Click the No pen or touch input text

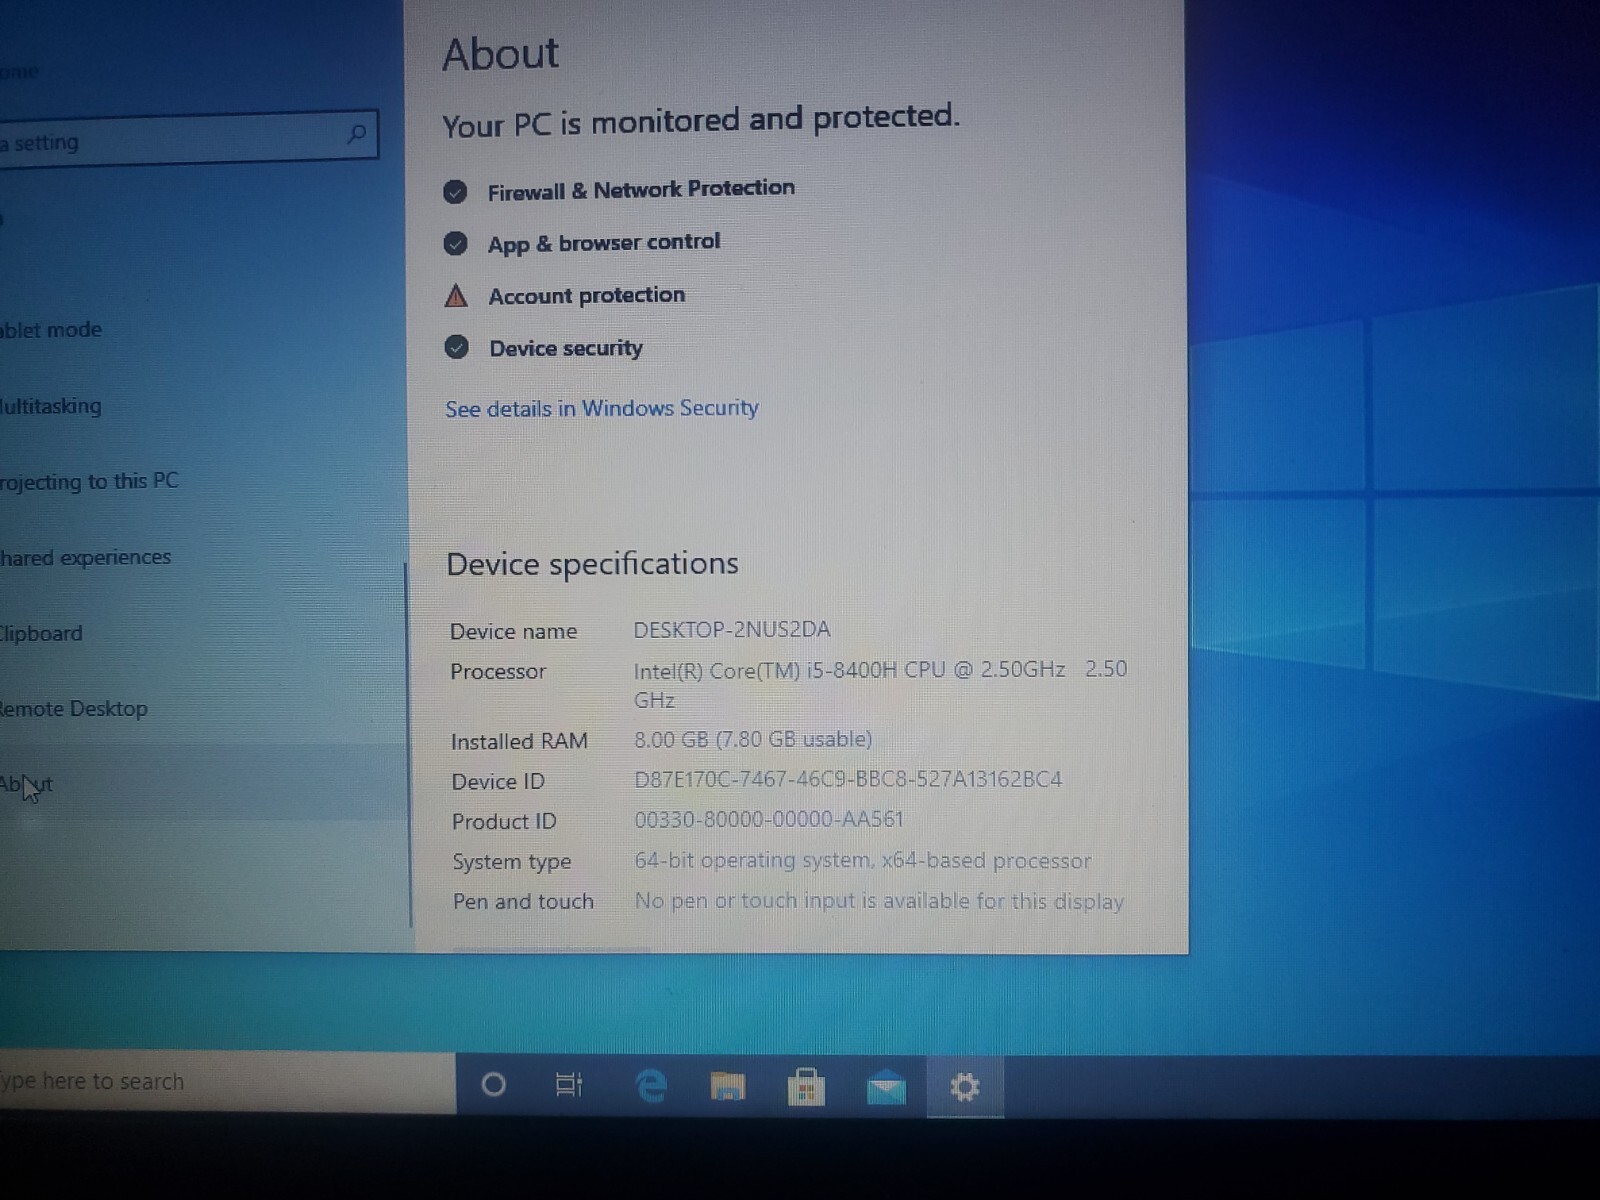(879, 901)
